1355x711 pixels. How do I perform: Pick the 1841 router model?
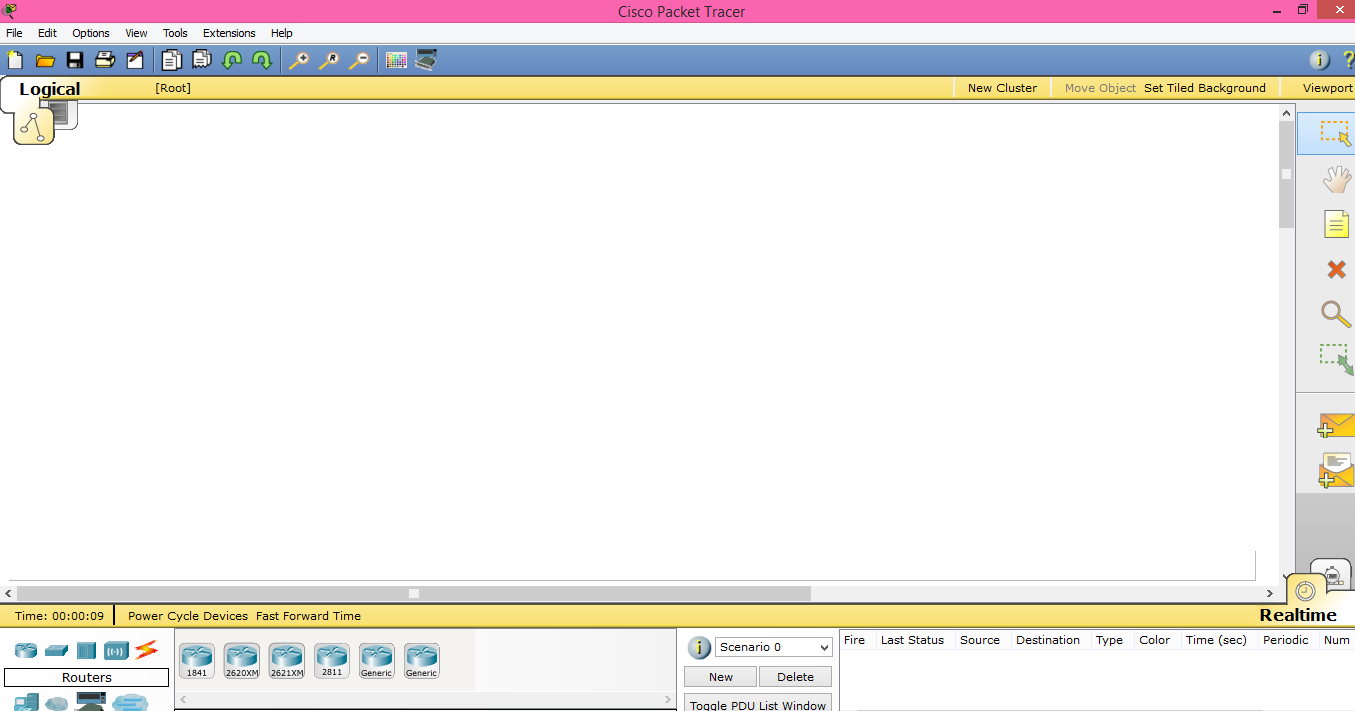click(x=197, y=661)
